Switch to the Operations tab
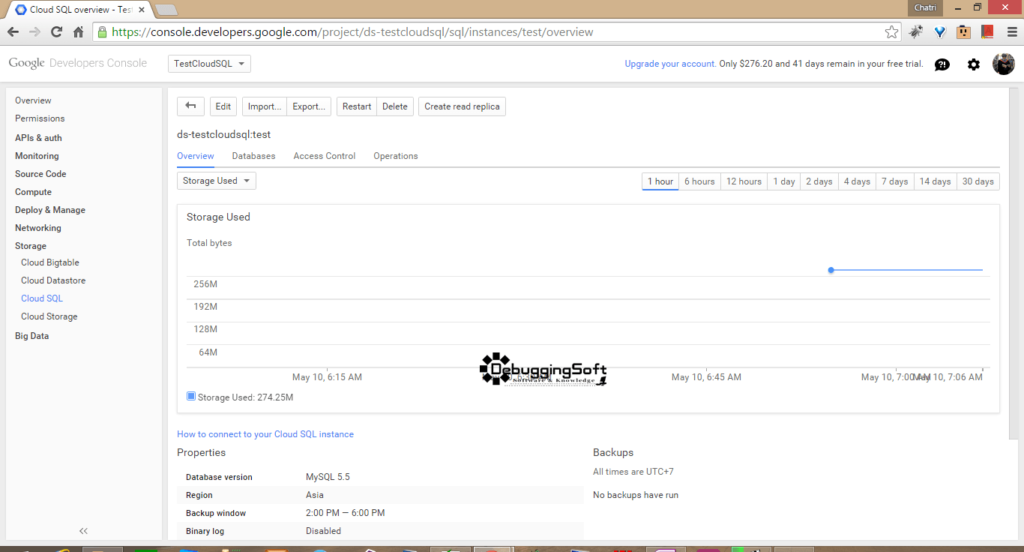Viewport: 1024px width, 552px height. point(396,156)
